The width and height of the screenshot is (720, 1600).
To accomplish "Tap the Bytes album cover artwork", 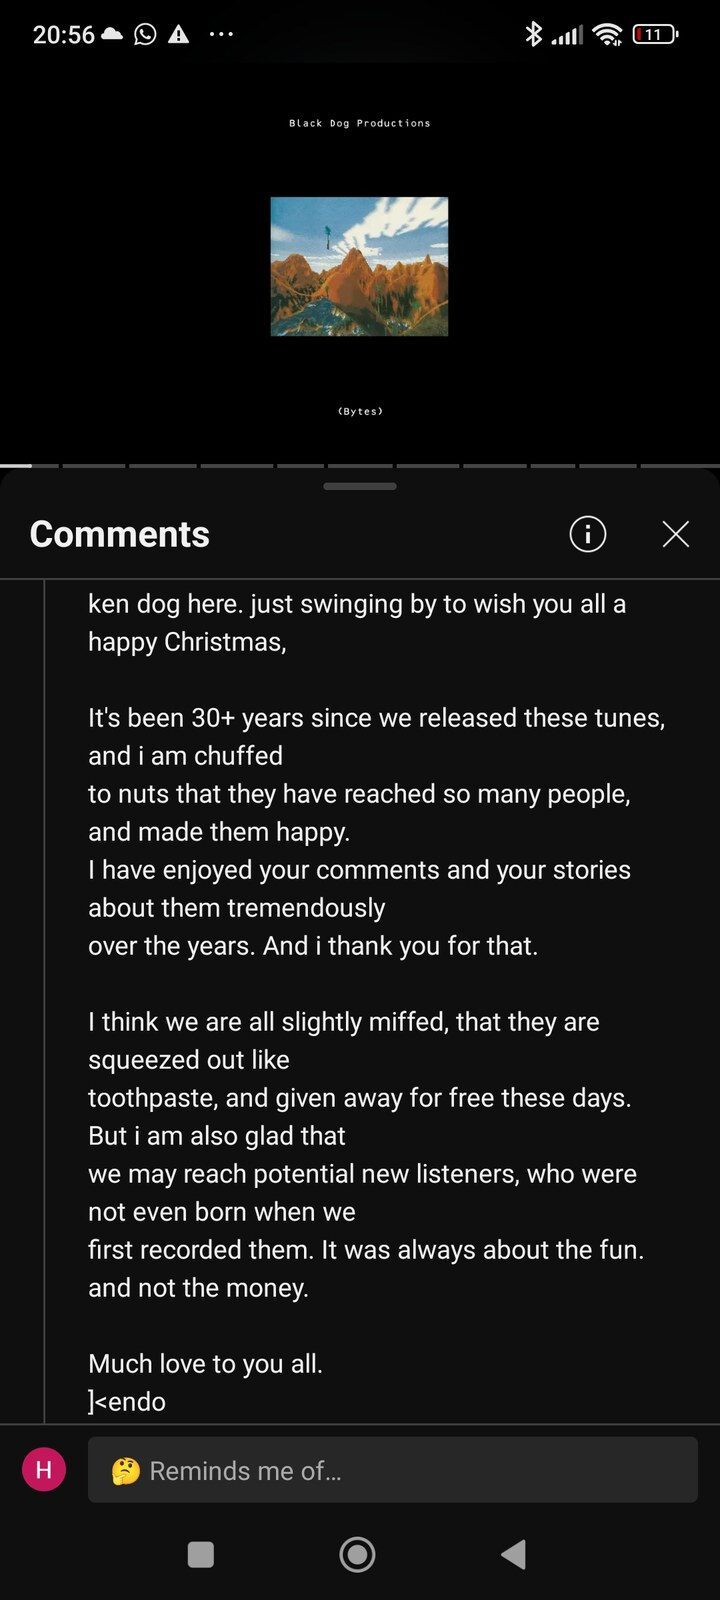I will pos(359,266).
